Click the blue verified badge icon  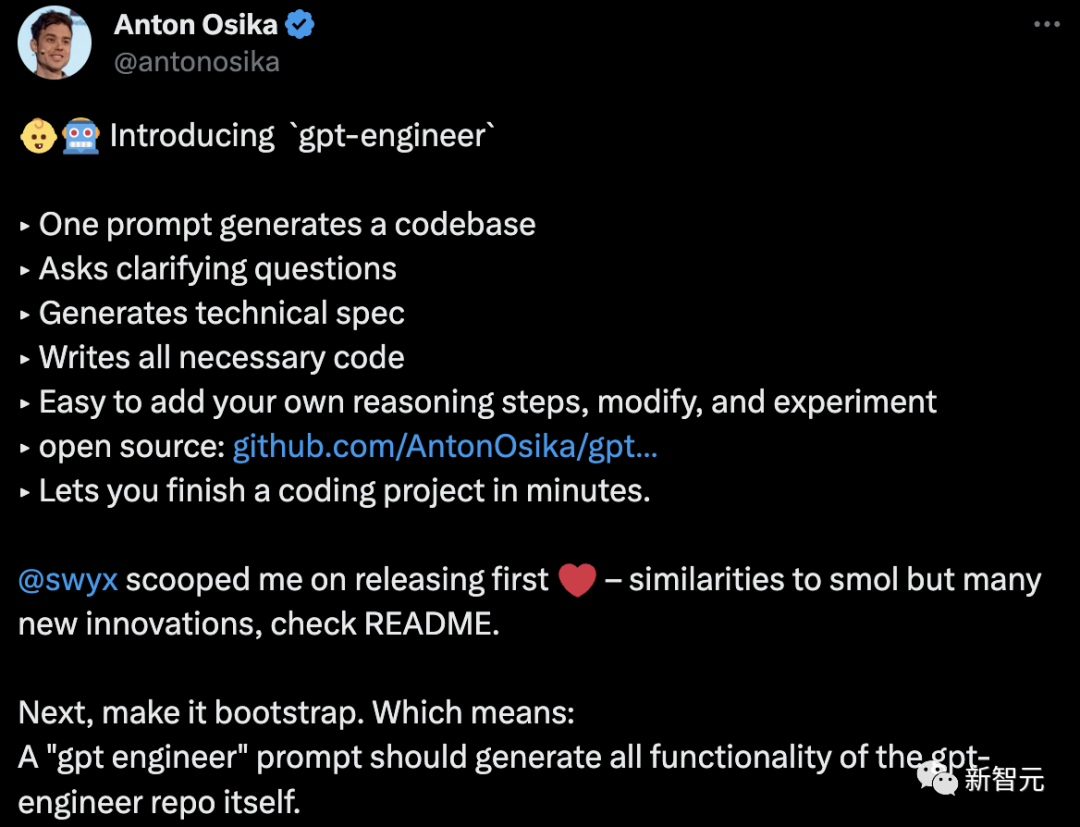(x=299, y=24)
